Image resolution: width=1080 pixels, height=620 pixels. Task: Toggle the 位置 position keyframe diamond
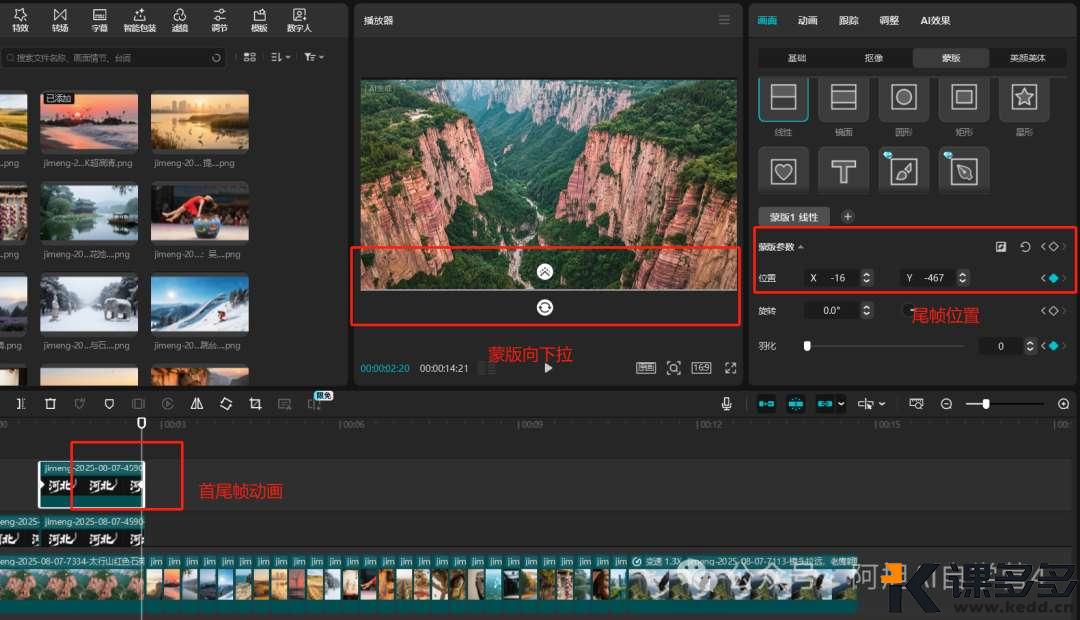1053,278
